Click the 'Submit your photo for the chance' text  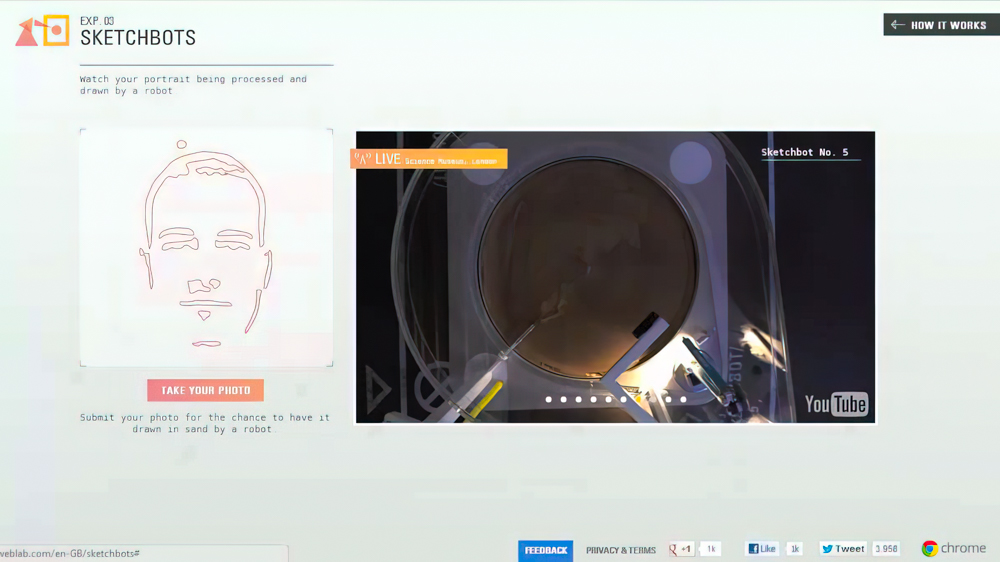coord(205,423)
